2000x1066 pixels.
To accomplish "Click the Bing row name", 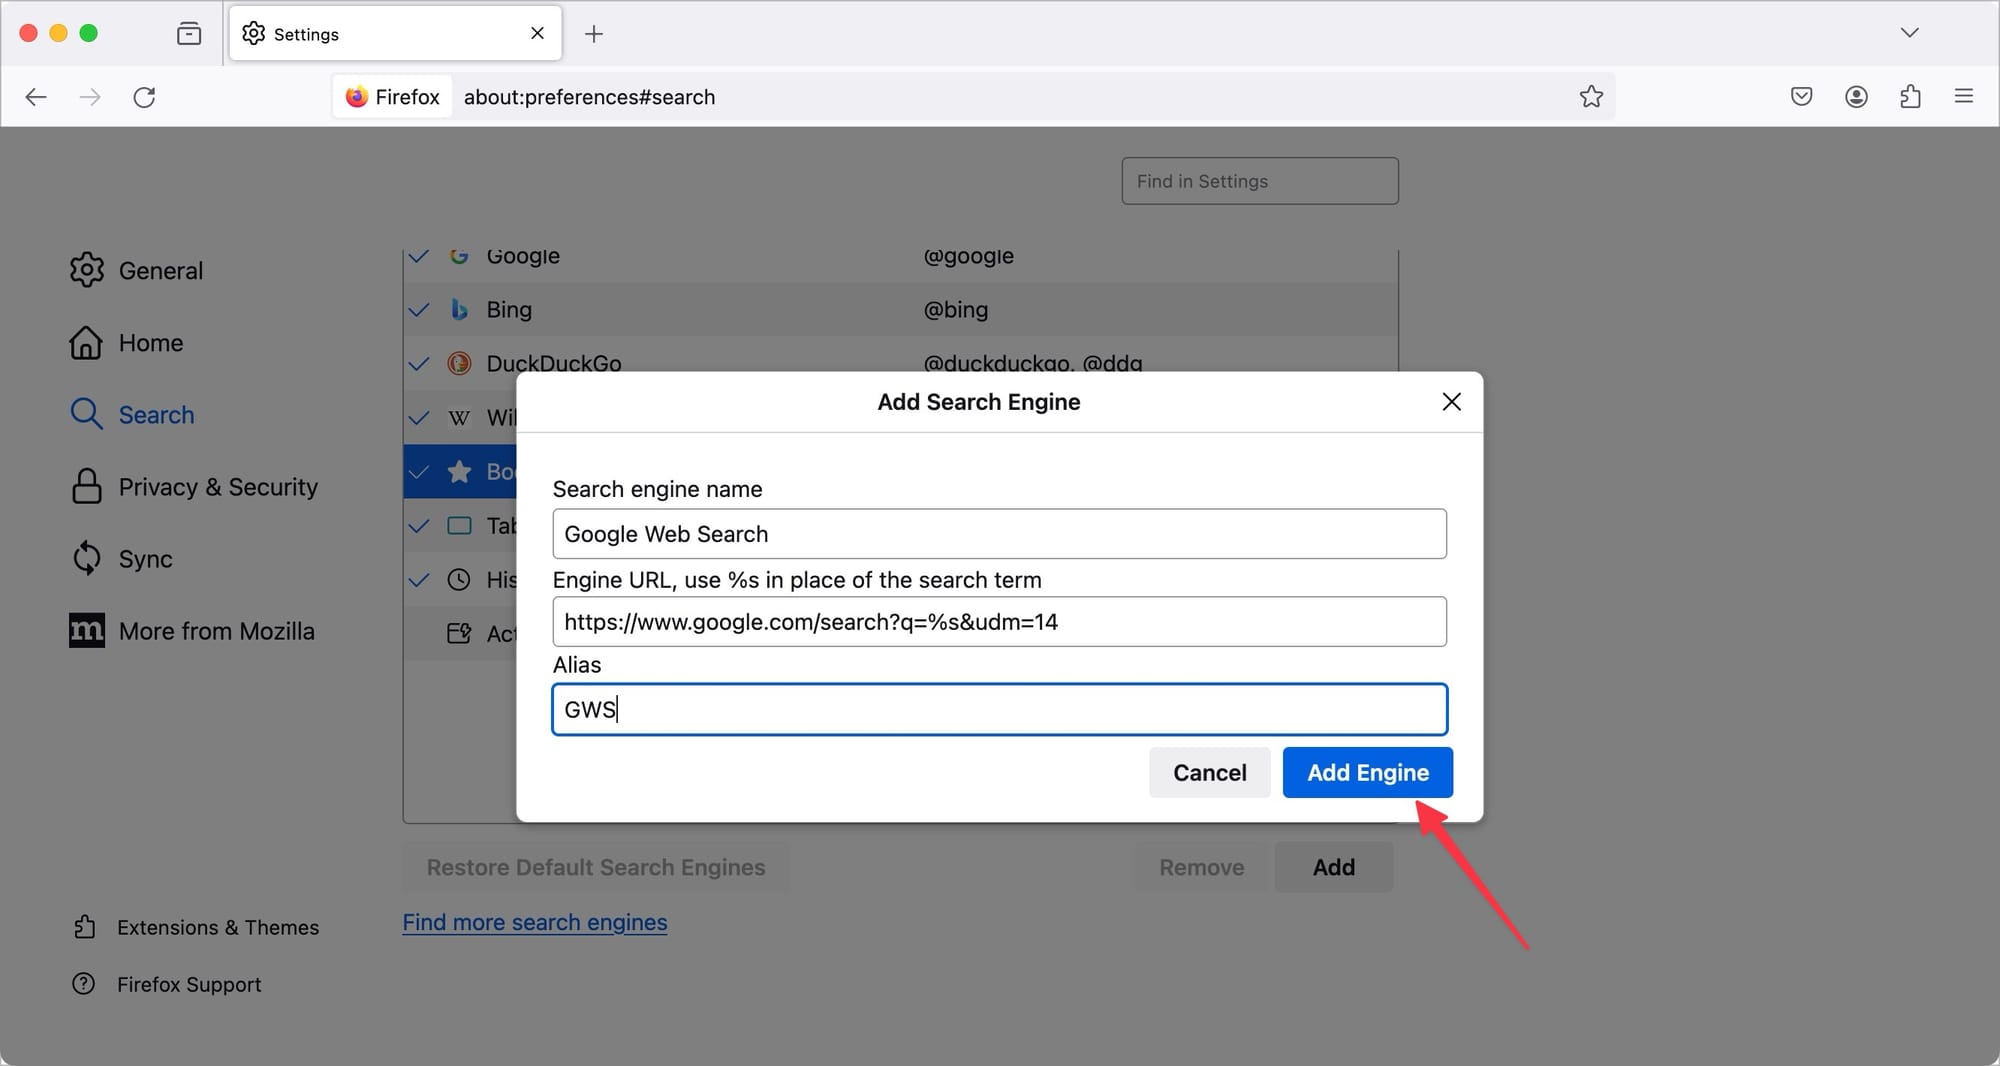I will pos(509,310).
